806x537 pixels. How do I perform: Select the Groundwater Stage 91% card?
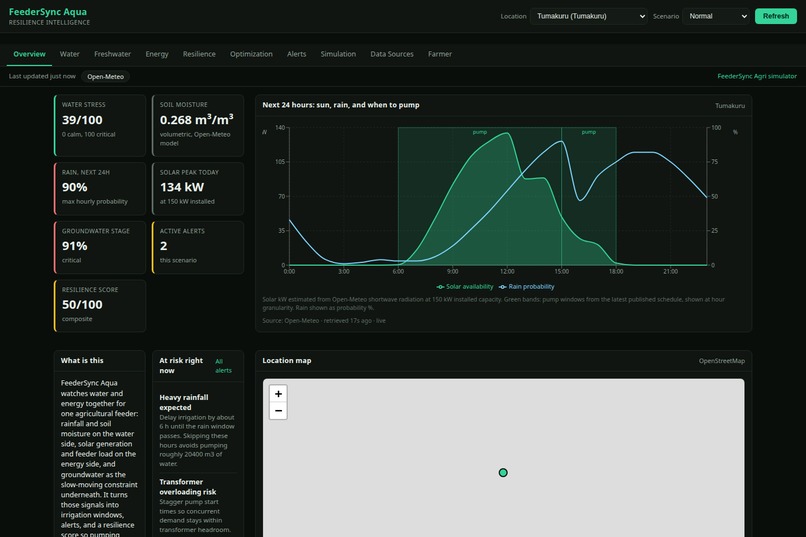point(100,247)
